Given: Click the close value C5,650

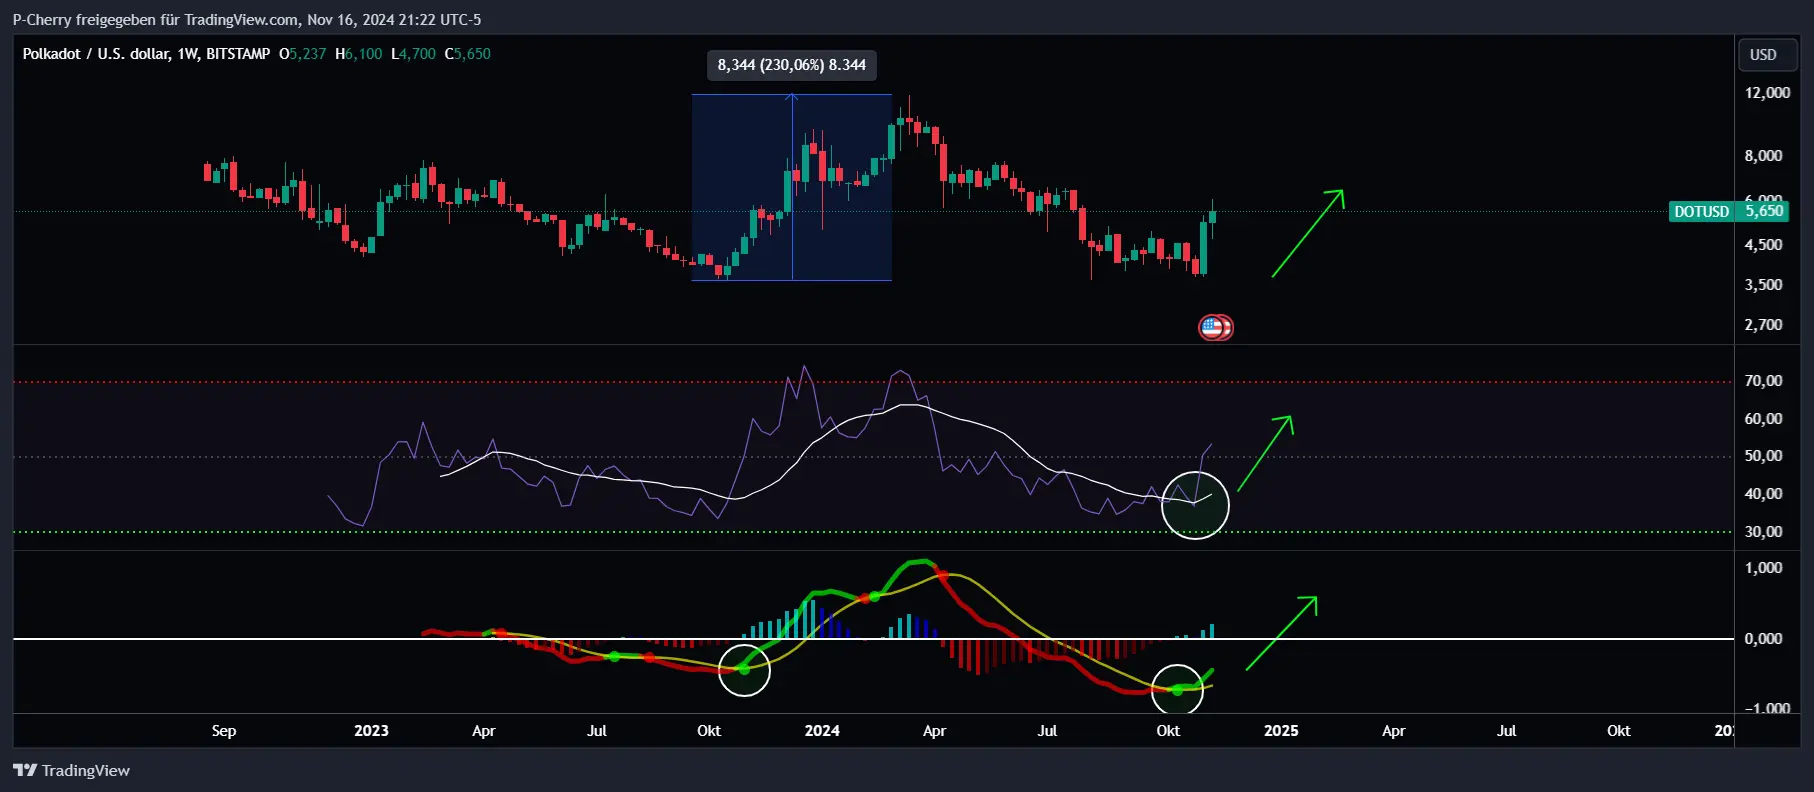Looking at the screenshot, I should tap(468, 54).
